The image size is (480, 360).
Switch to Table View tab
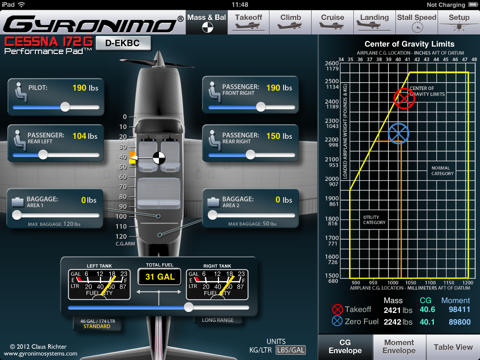(x=453, y=347)
